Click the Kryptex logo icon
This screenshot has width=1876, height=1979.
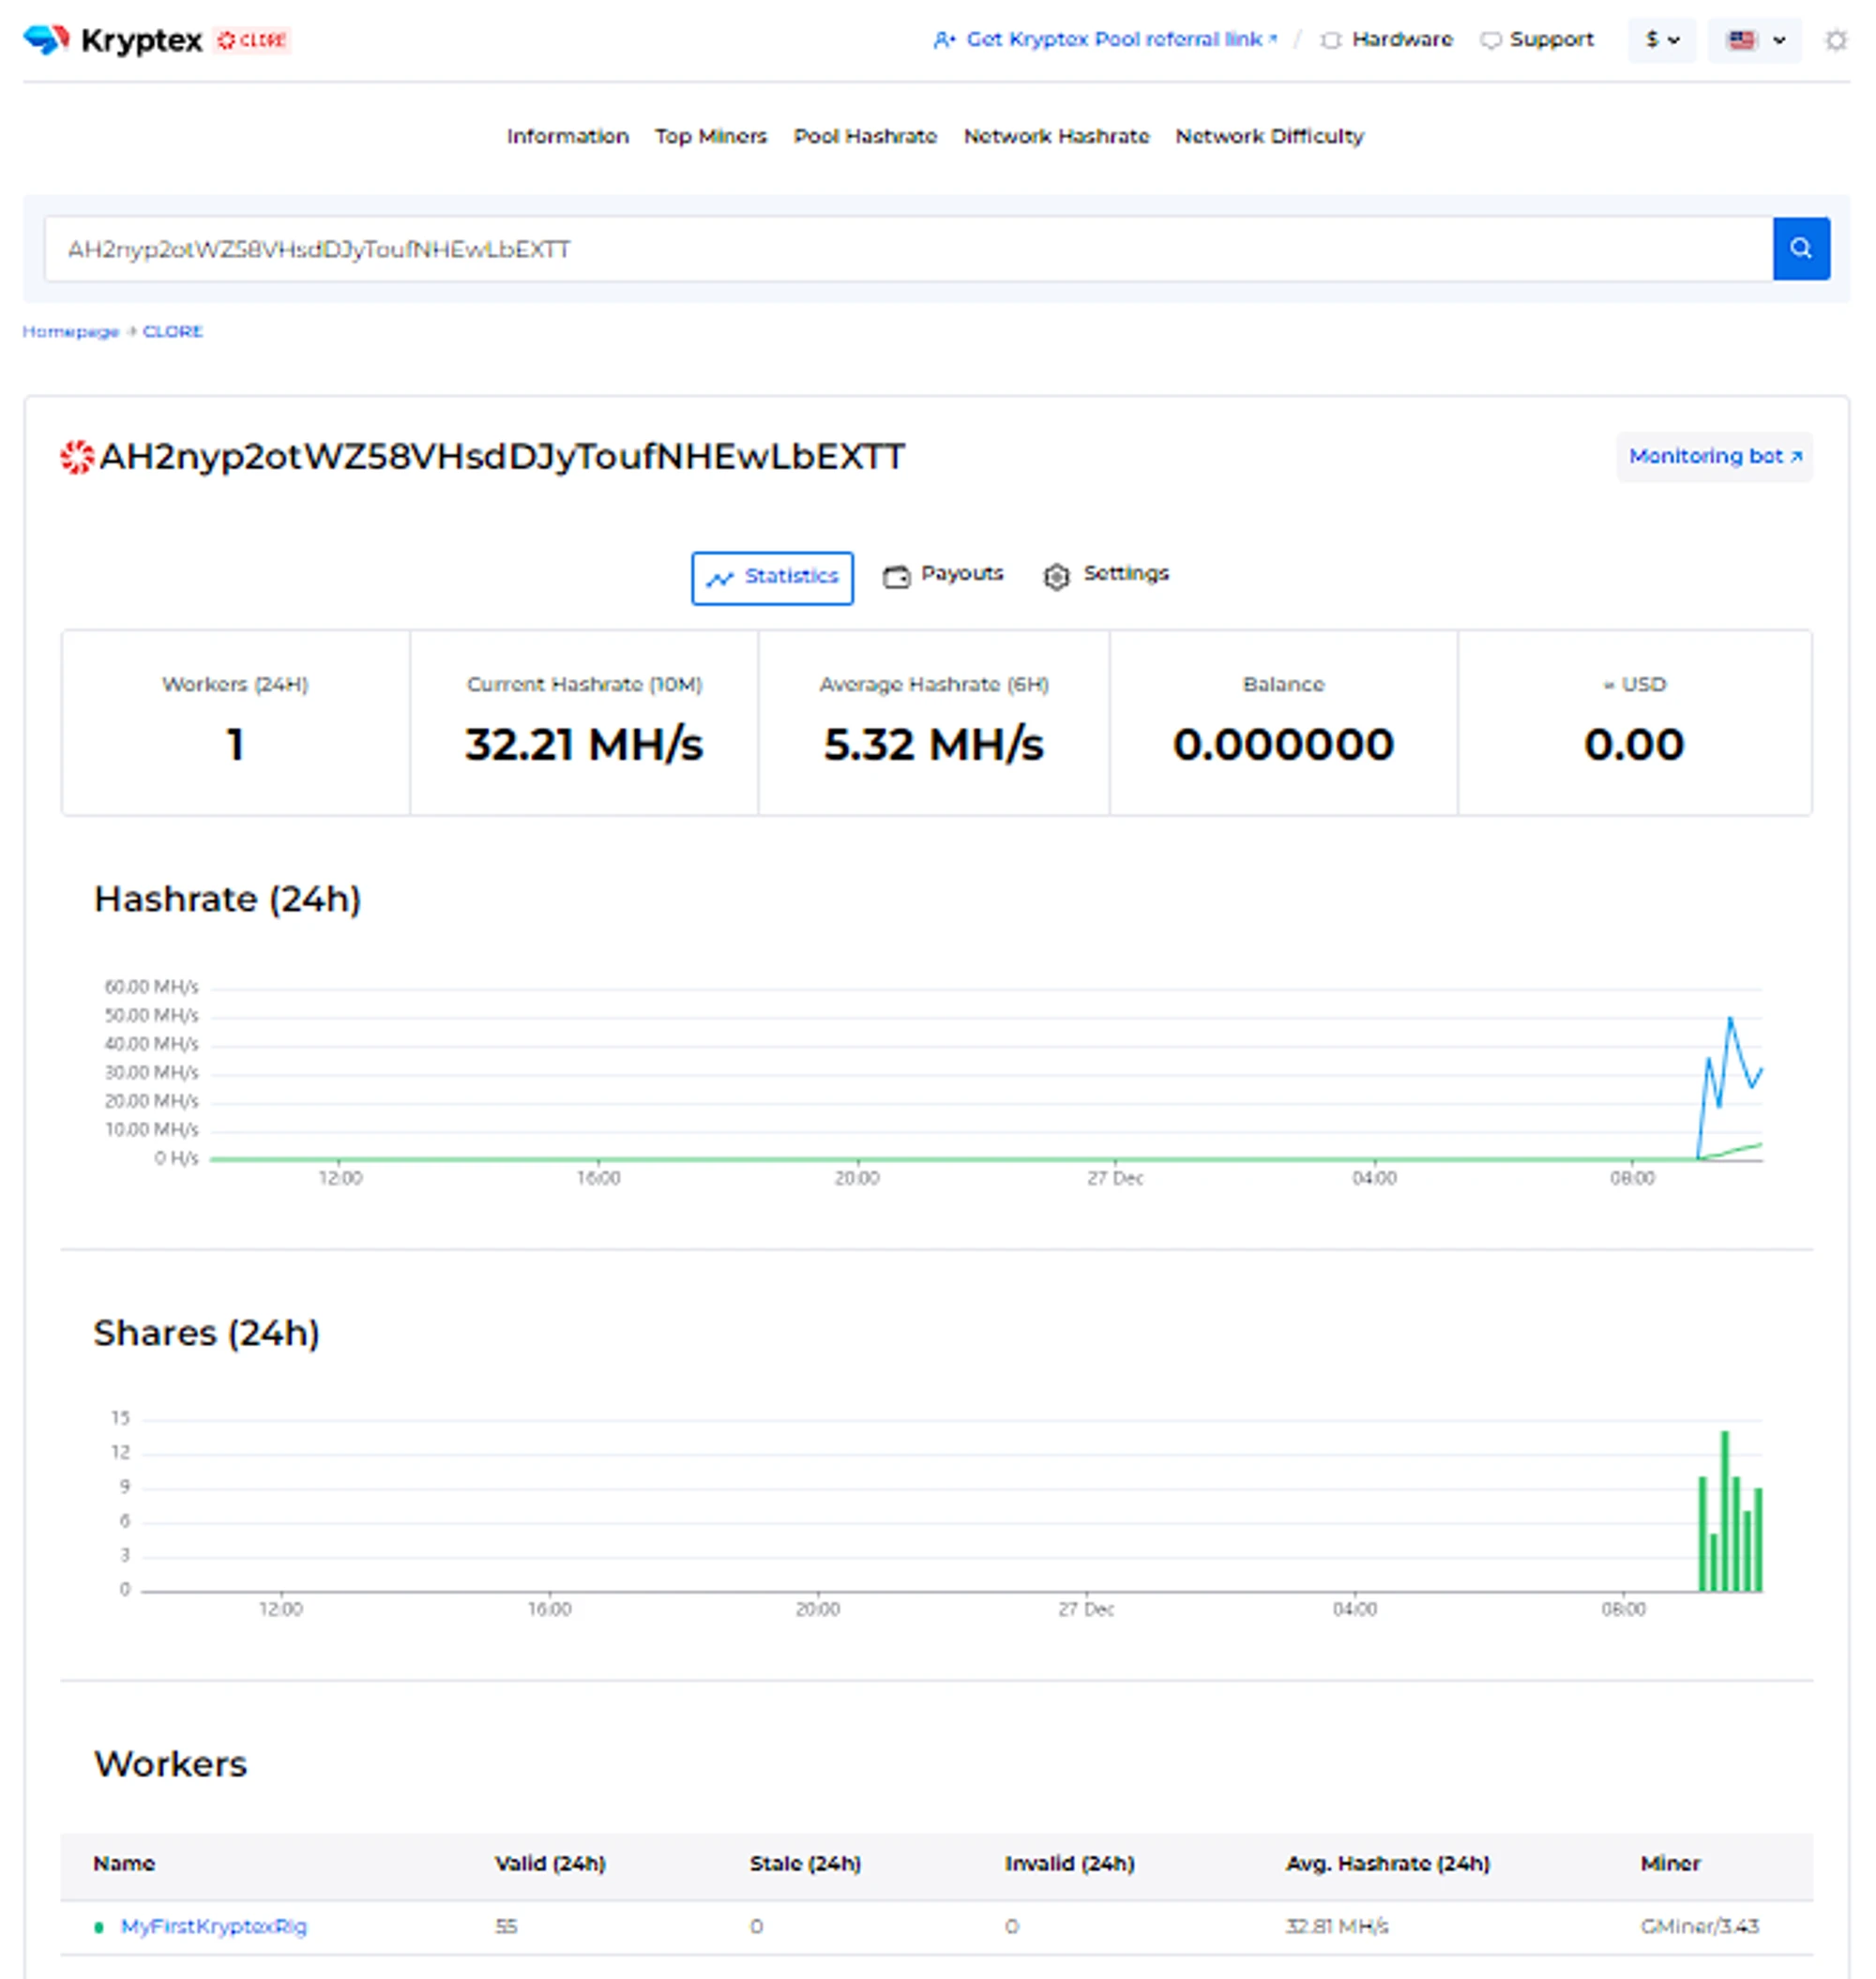pyautogui.click(x=46, y=40)
